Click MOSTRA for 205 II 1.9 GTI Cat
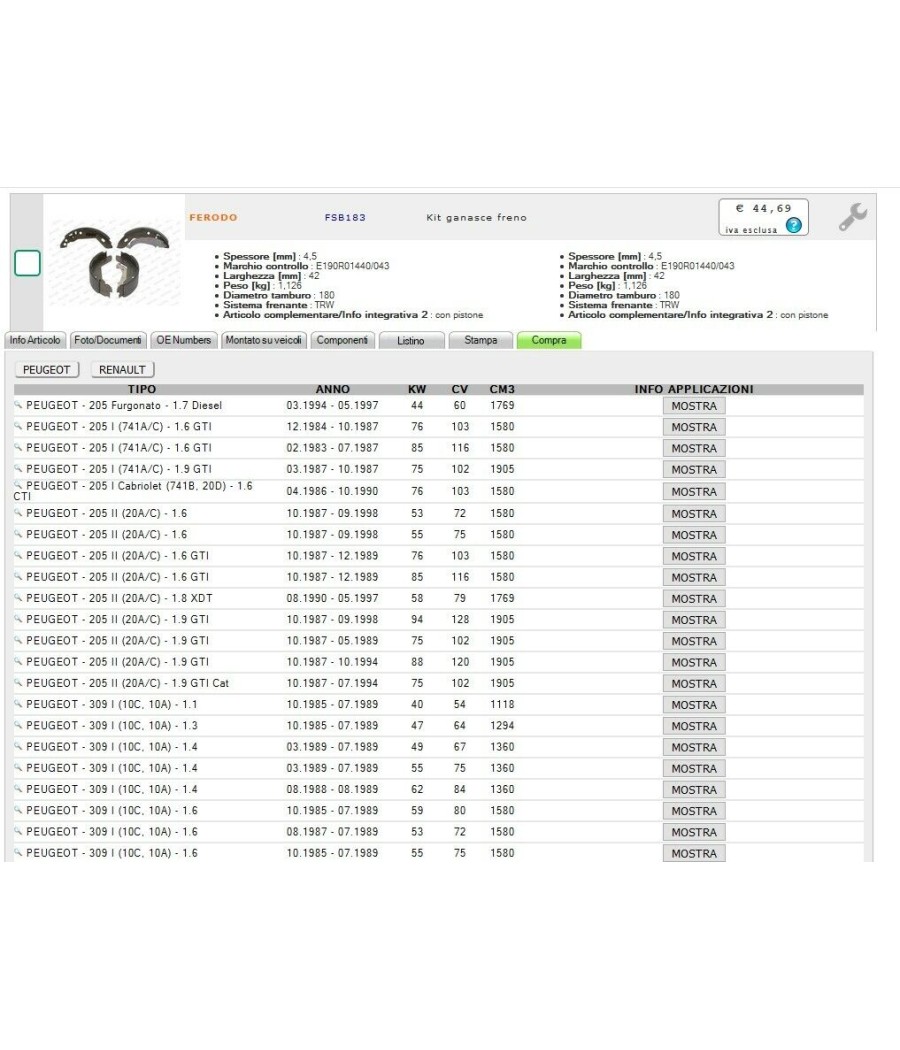The image size is (900, 1050). point(694,684)
